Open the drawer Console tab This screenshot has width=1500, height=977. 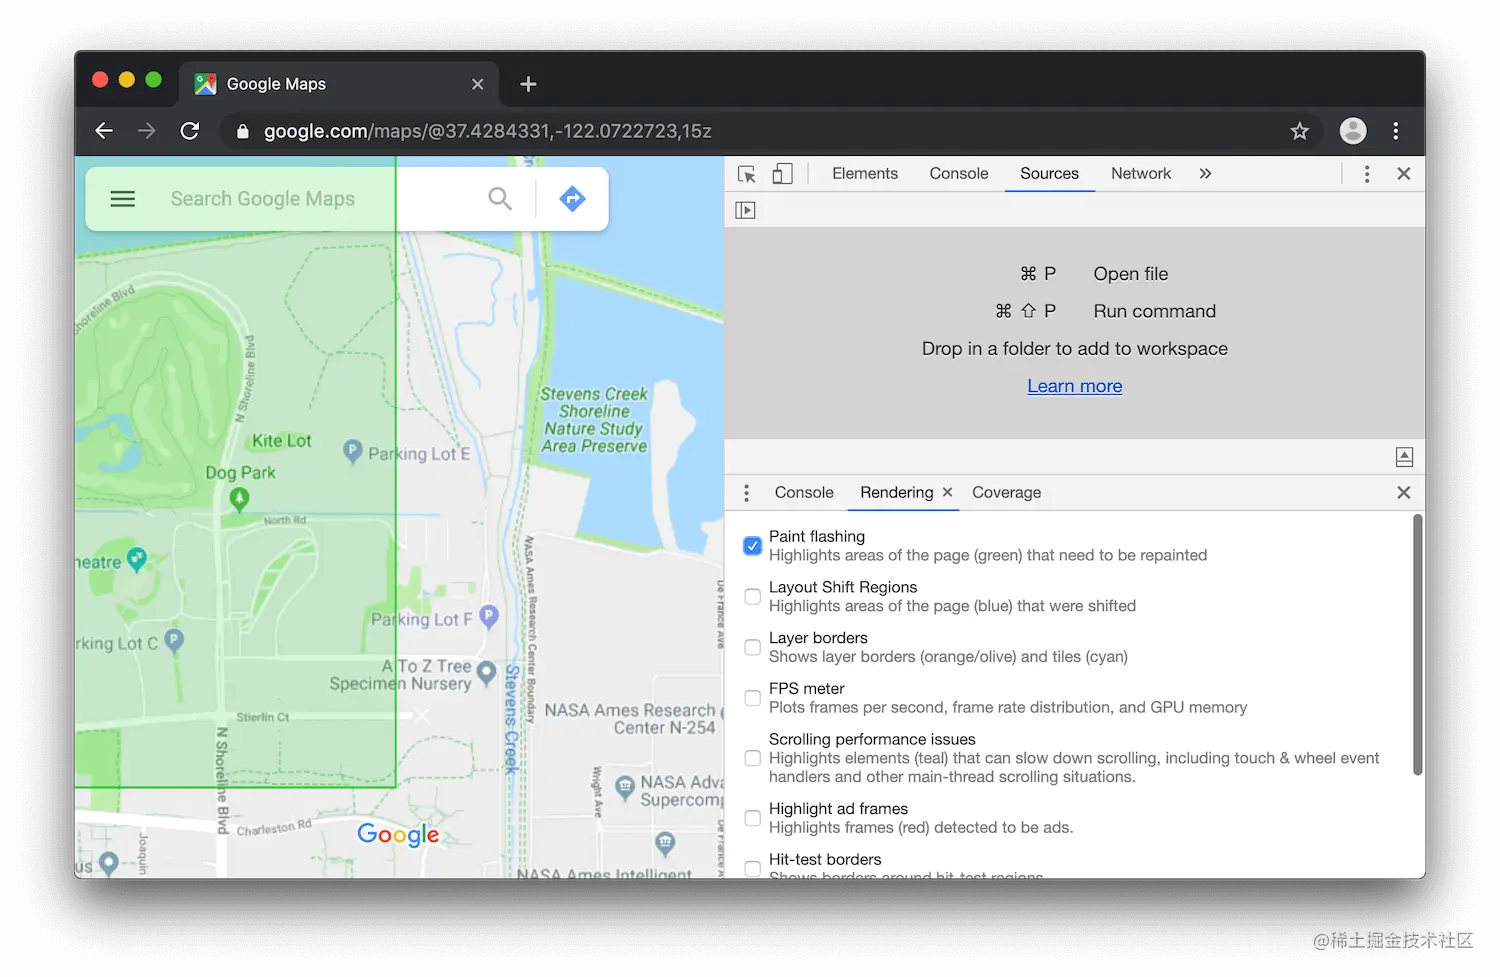(804, 493)
